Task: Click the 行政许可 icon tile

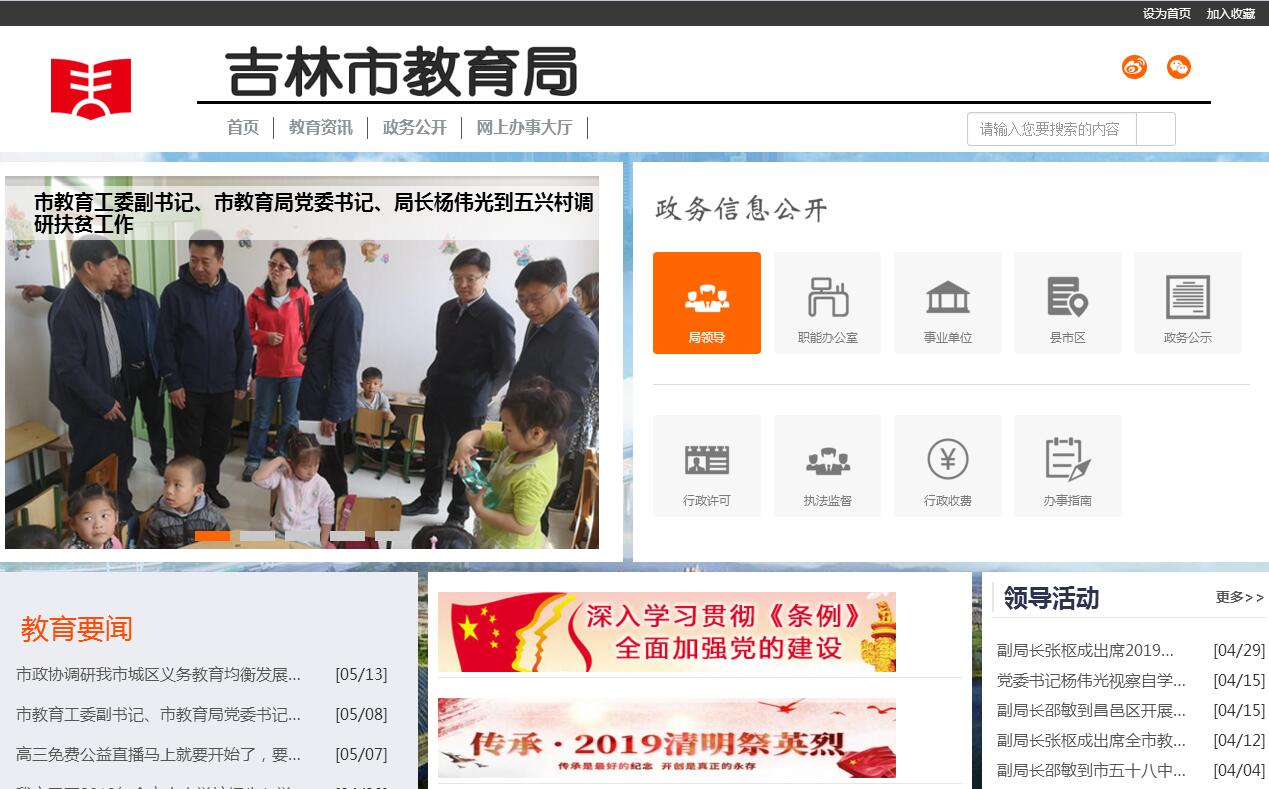Action: point(706,465)
